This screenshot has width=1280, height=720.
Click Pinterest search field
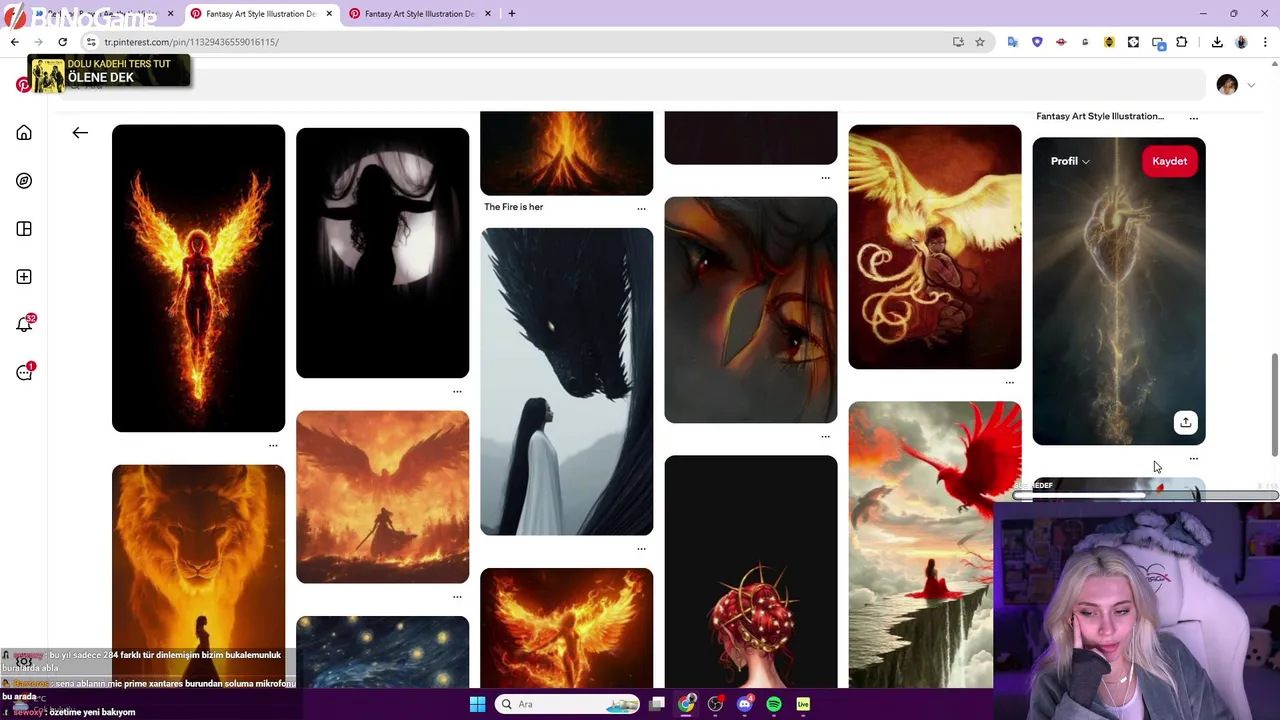pyautogui.click(x=630, y=85)
